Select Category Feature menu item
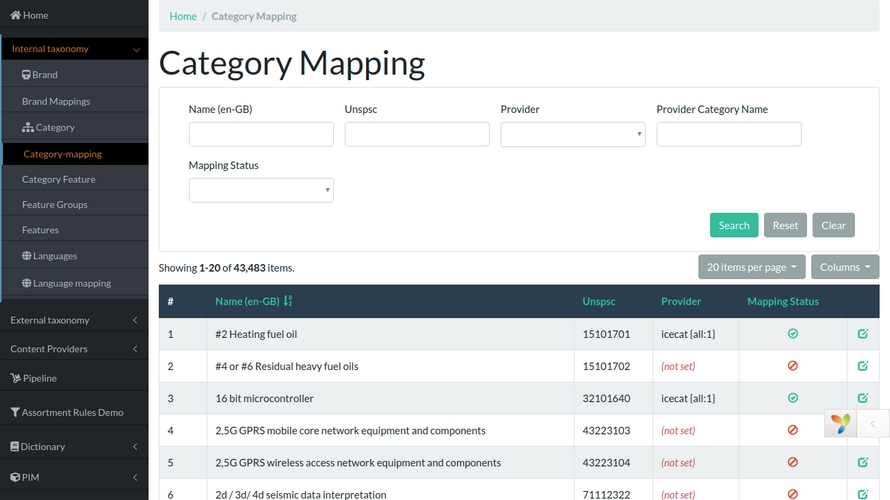Screen dimensions: 890x500 [x=59, y=179]
